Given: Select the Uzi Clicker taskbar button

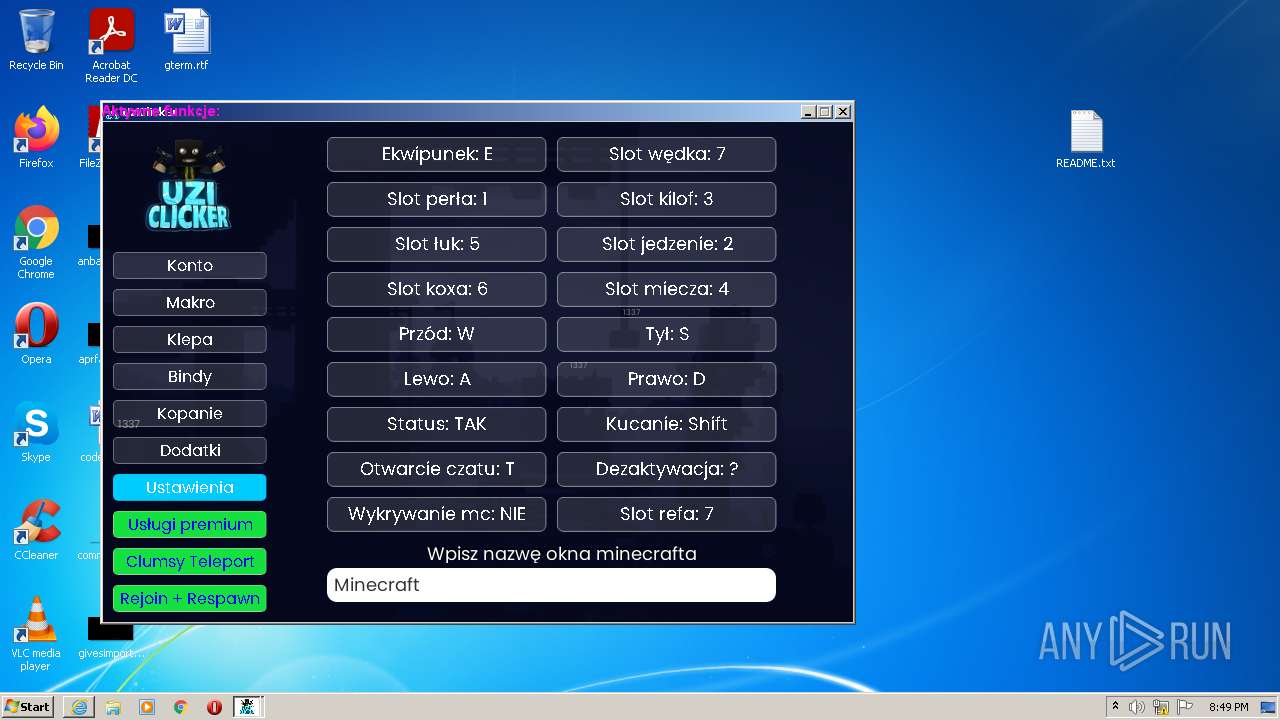Looking at the screenshot, I should tap(248, 706).
